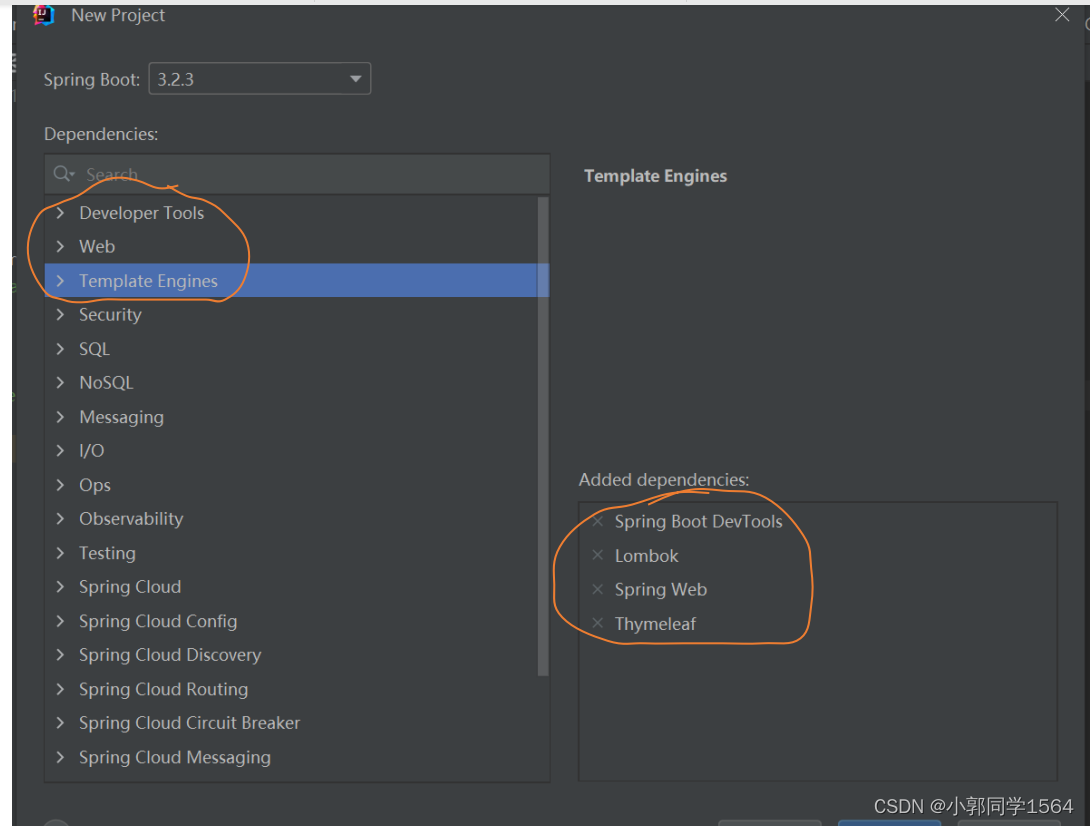Viewport: 1090px width, 826px height.
Task: Remove the Thymeleaf dependency
Action: tap(597, 623)
